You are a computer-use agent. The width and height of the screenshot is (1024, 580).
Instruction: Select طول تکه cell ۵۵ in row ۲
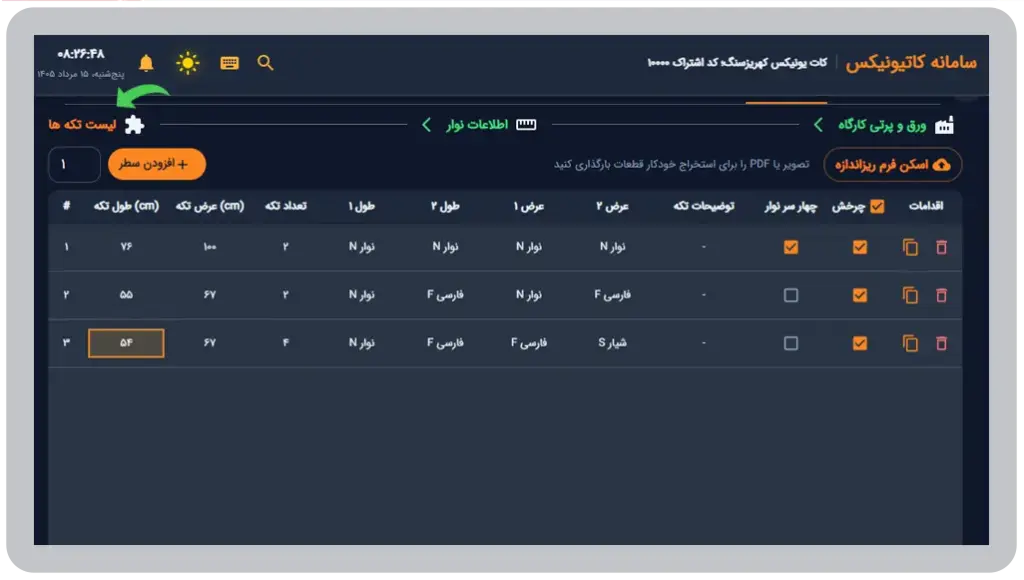pyautogui.click(x=126, y=295)
